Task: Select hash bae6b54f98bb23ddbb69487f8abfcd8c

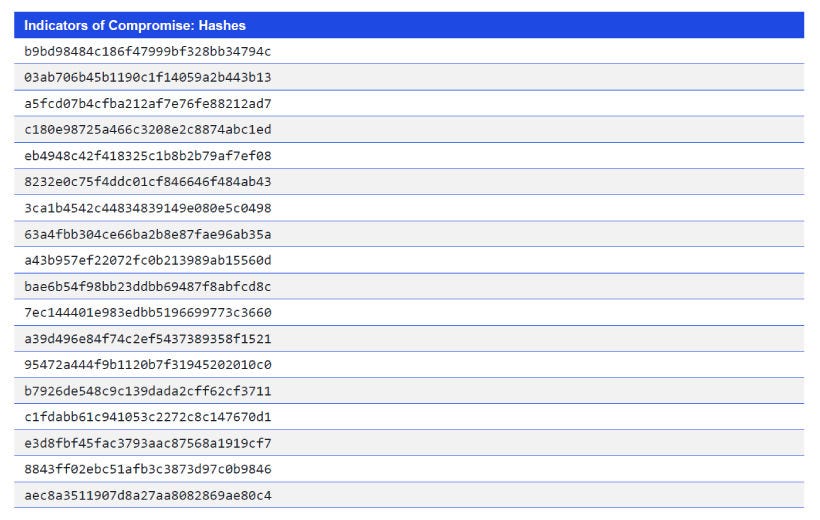Action: tap(147, 287)
